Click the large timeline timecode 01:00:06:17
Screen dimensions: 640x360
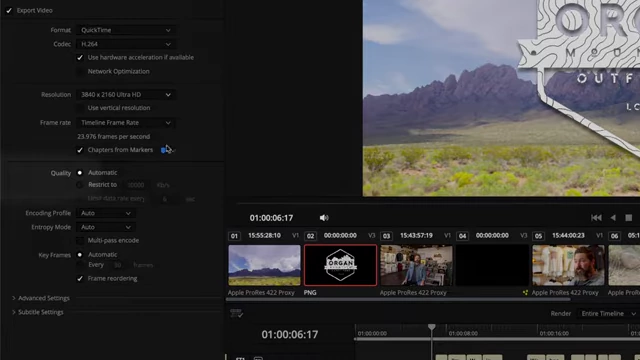pos(290,335)
